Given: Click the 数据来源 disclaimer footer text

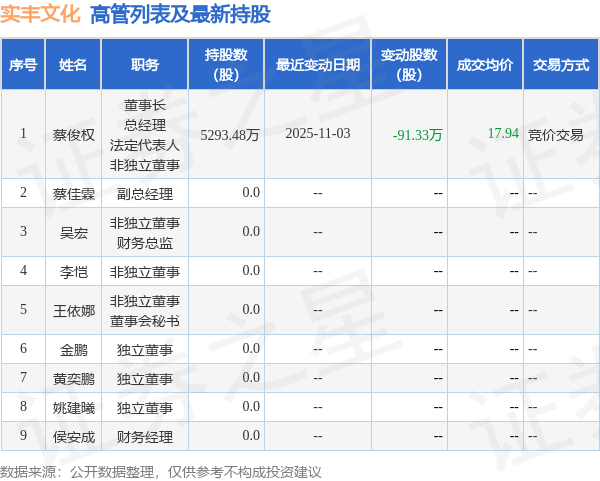Looking at the screenshot, I should [x=161, y=472].
